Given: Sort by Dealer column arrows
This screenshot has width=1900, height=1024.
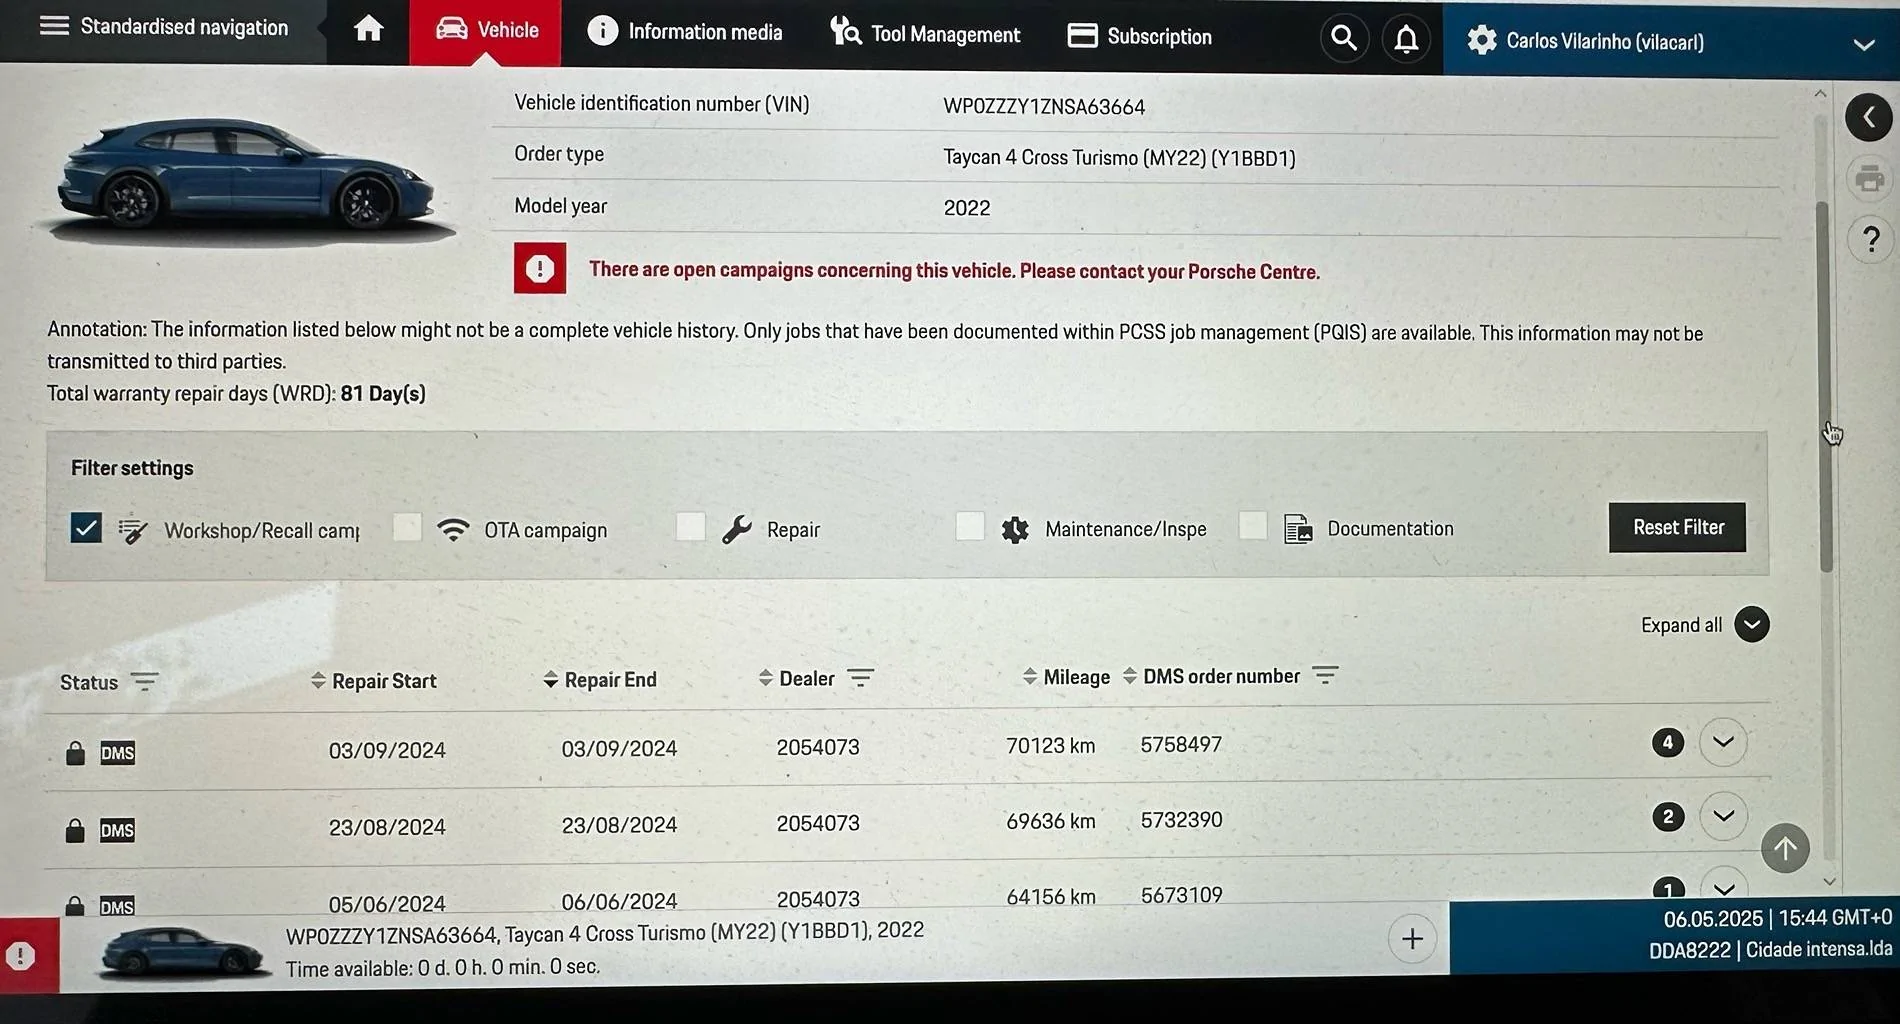Looking at the screenshot, I should pyautogui.click(x=765, y=678).
